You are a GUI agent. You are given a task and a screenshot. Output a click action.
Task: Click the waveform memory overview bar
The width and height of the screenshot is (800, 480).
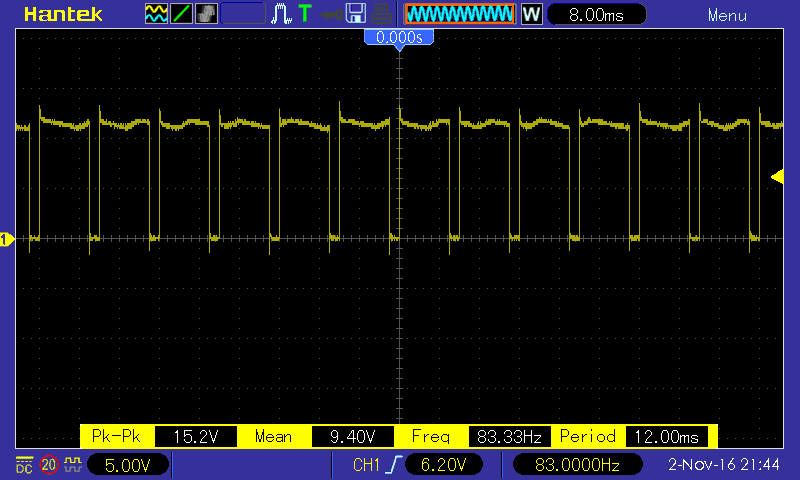coord(460,14)
